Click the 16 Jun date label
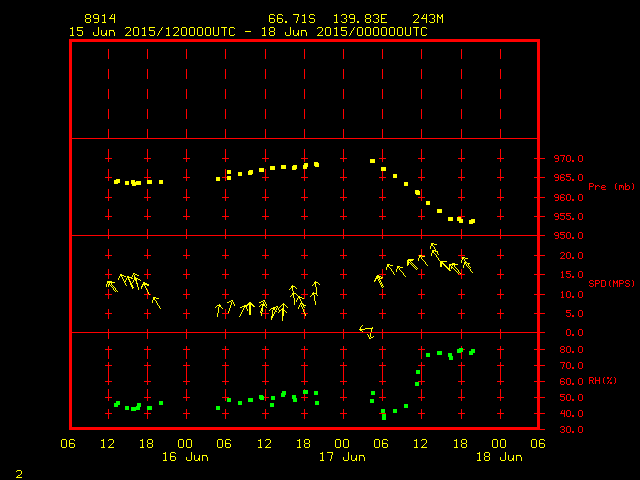 pyautogui.click(x=185, y=457)
